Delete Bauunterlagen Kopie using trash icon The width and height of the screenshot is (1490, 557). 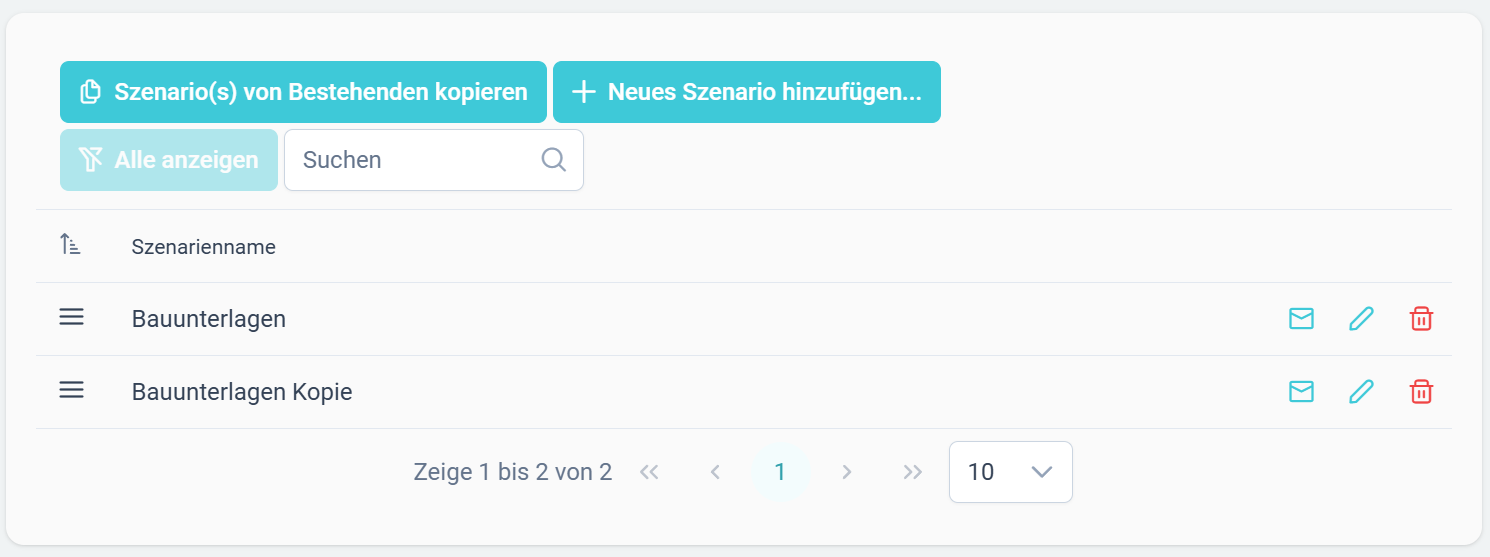click(x=1421, y=392)
